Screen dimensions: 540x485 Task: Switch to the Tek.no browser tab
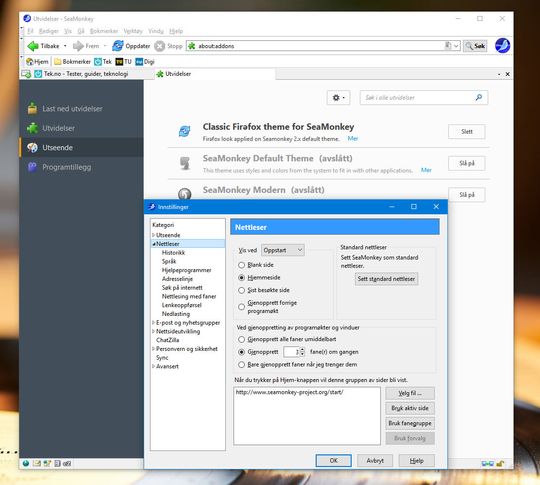coord(87,74)
